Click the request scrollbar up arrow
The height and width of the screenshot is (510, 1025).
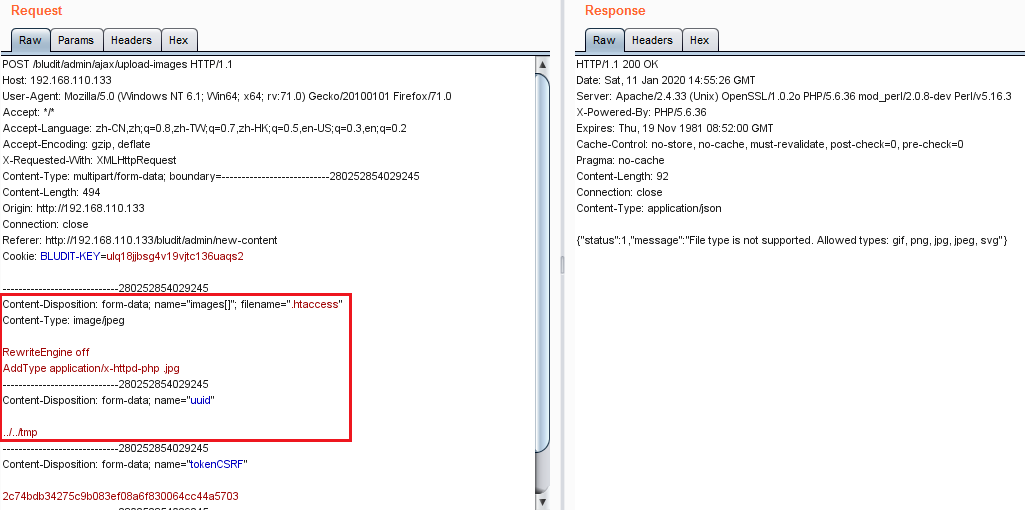tap(542, 65)
